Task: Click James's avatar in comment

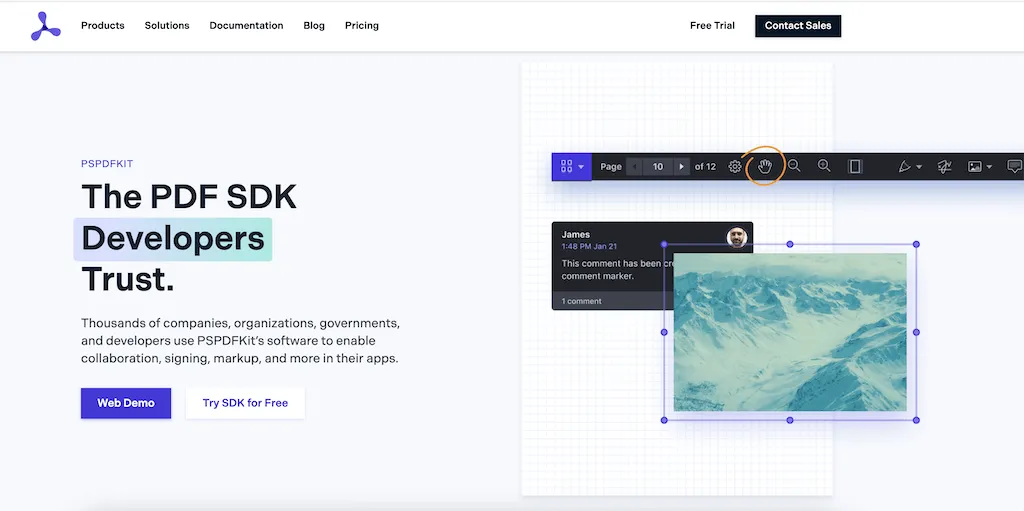Action: pyautogui.click(x=737, y=237)
